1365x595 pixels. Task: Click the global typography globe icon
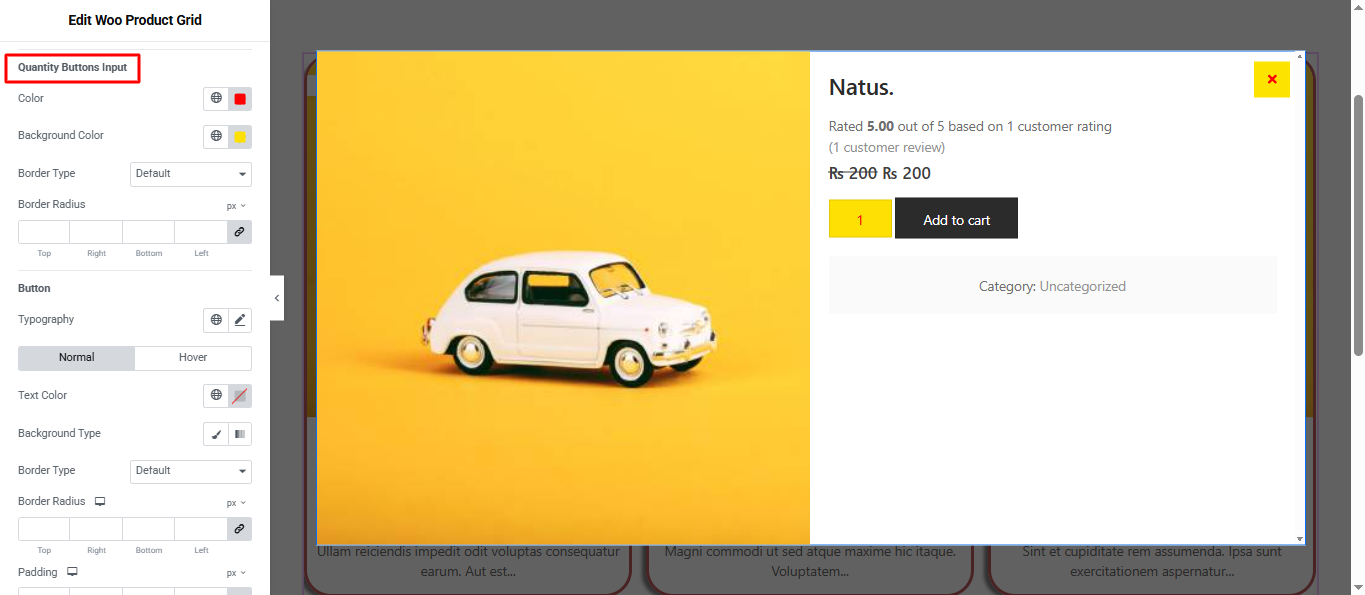pyautogui.click(x=216, y=320)
